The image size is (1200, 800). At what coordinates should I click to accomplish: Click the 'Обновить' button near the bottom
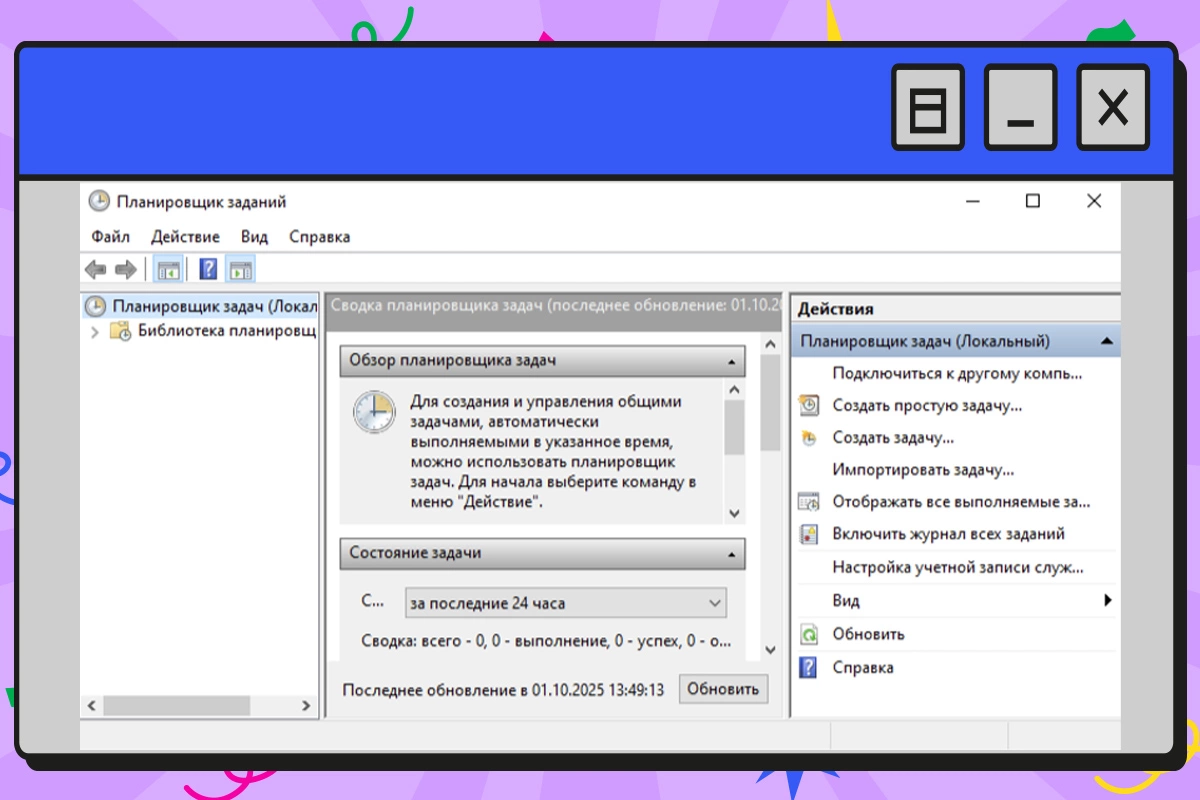[722, 688]
